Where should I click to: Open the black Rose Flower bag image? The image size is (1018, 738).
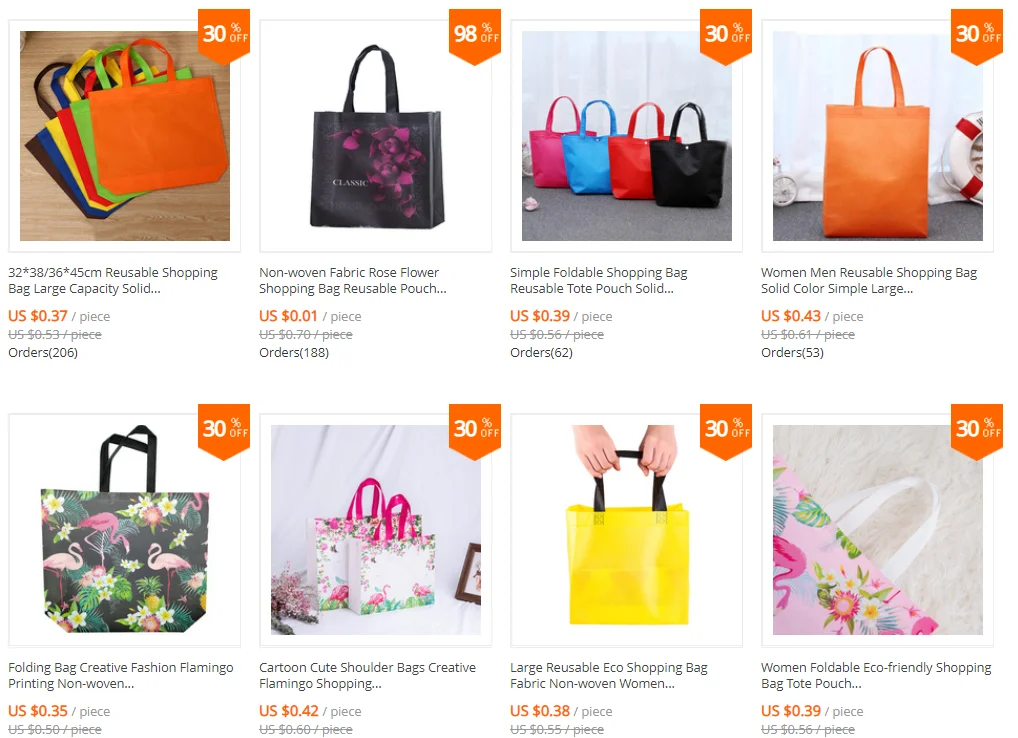[376, 136]
